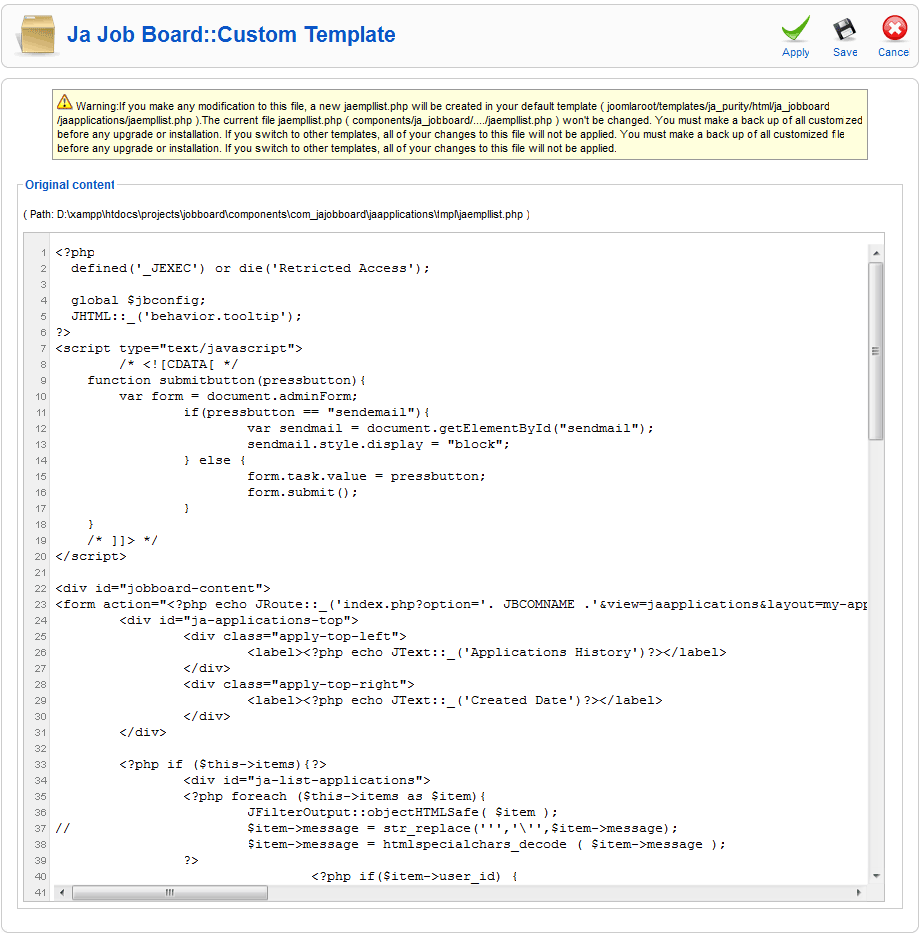
Task: Click the vertical scrollbar down arrow
Action: (876, 876)
